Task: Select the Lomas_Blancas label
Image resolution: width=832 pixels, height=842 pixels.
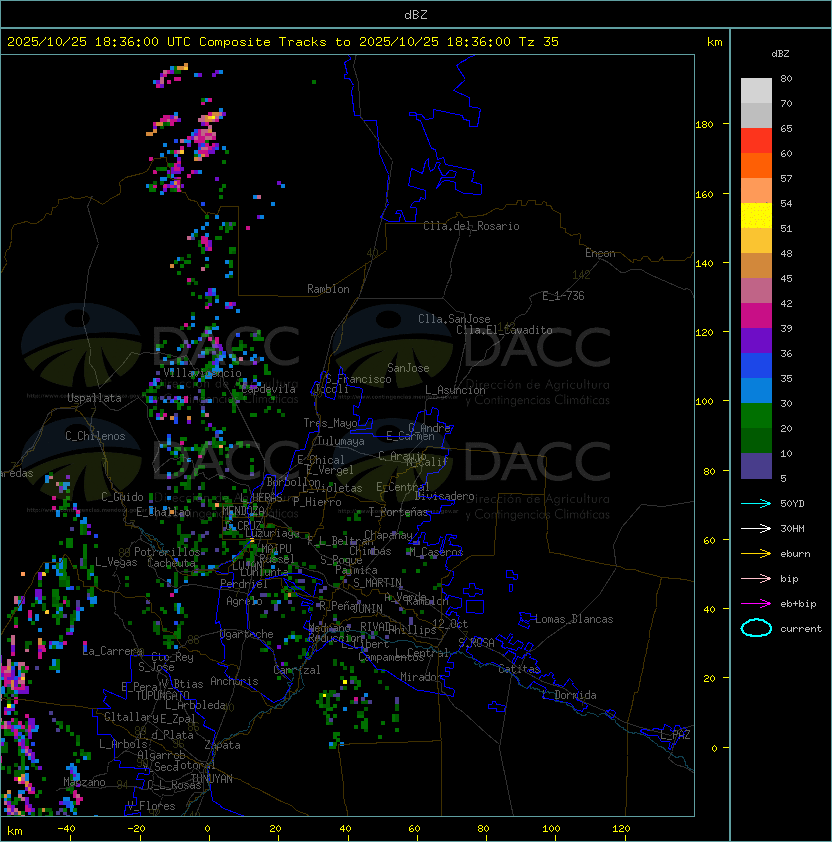Action: pyautogui.click(x=574, y=619)
